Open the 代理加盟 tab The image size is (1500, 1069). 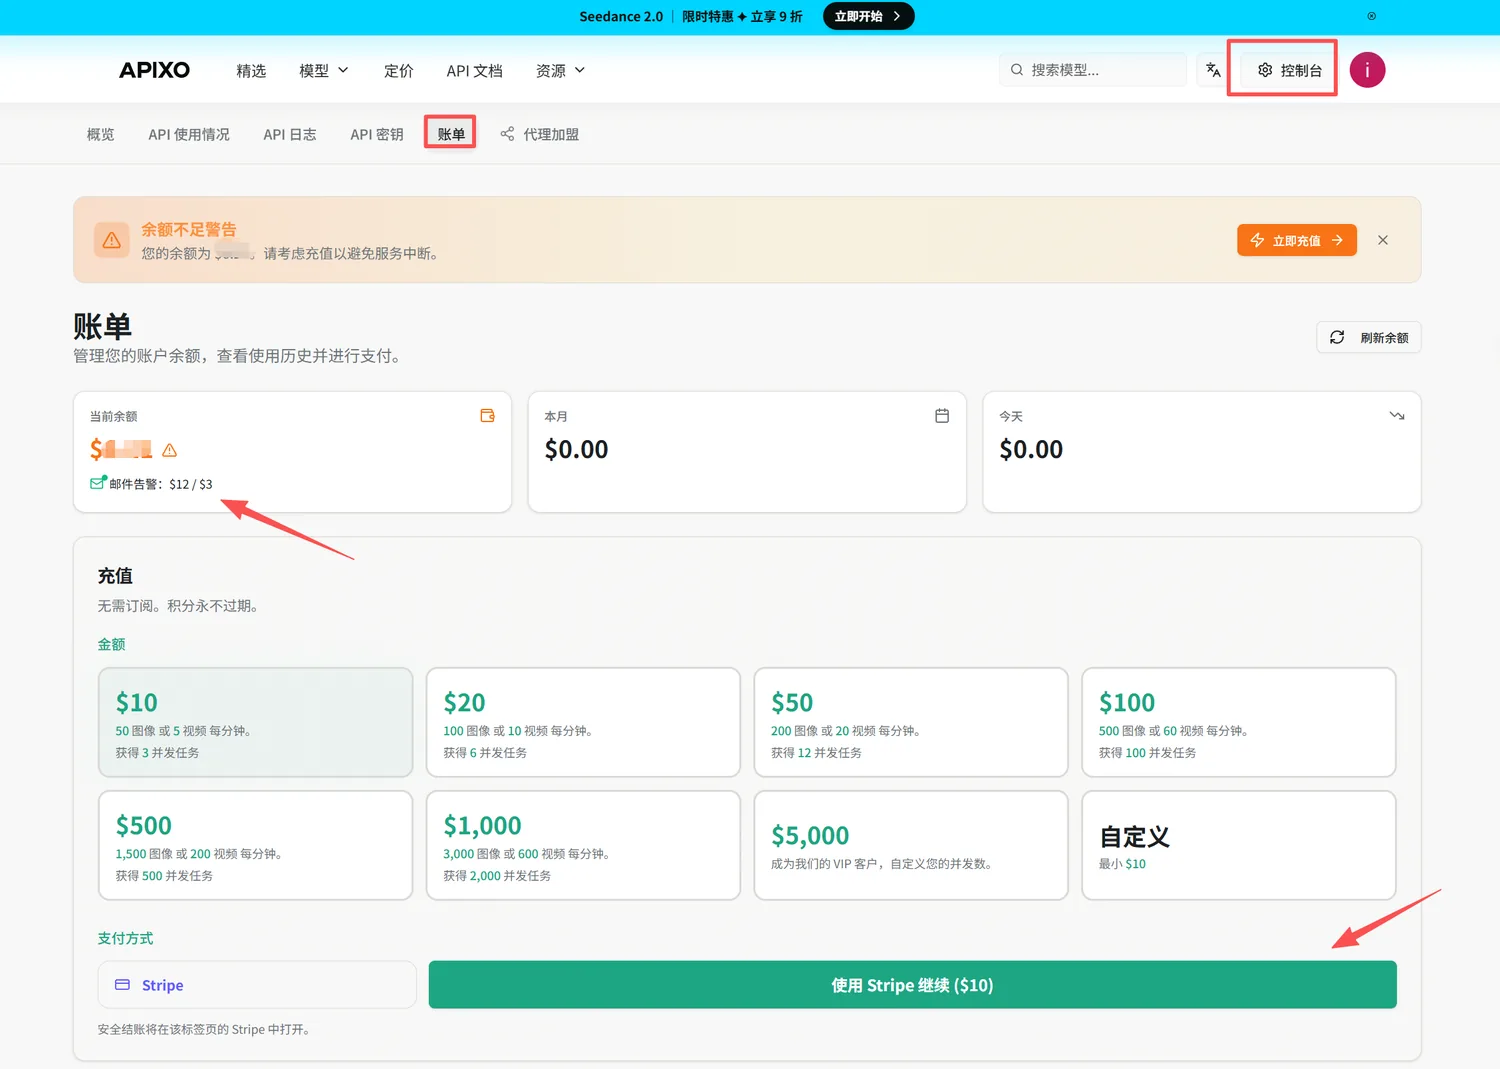pyautogui.click(x=540, y=134)
